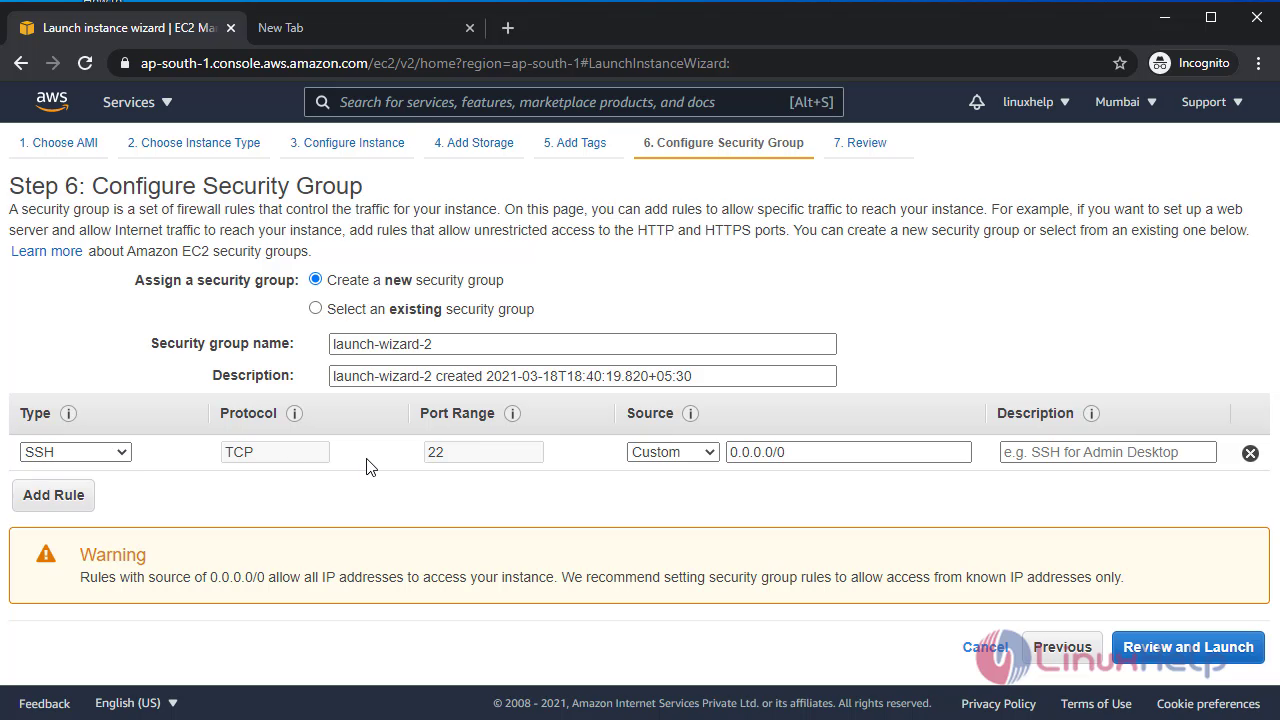The width and height of the screenshot is (1280, 720).
Task: Select an existing security group radio
Action: pos(315,308)
